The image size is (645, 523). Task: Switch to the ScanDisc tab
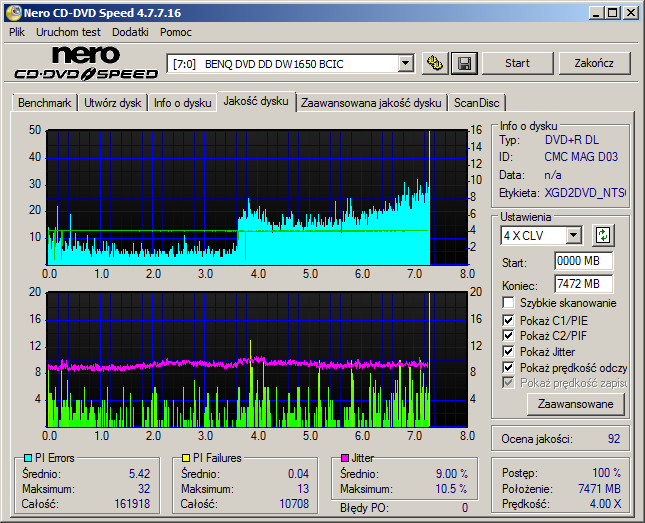tap(476, 103)
